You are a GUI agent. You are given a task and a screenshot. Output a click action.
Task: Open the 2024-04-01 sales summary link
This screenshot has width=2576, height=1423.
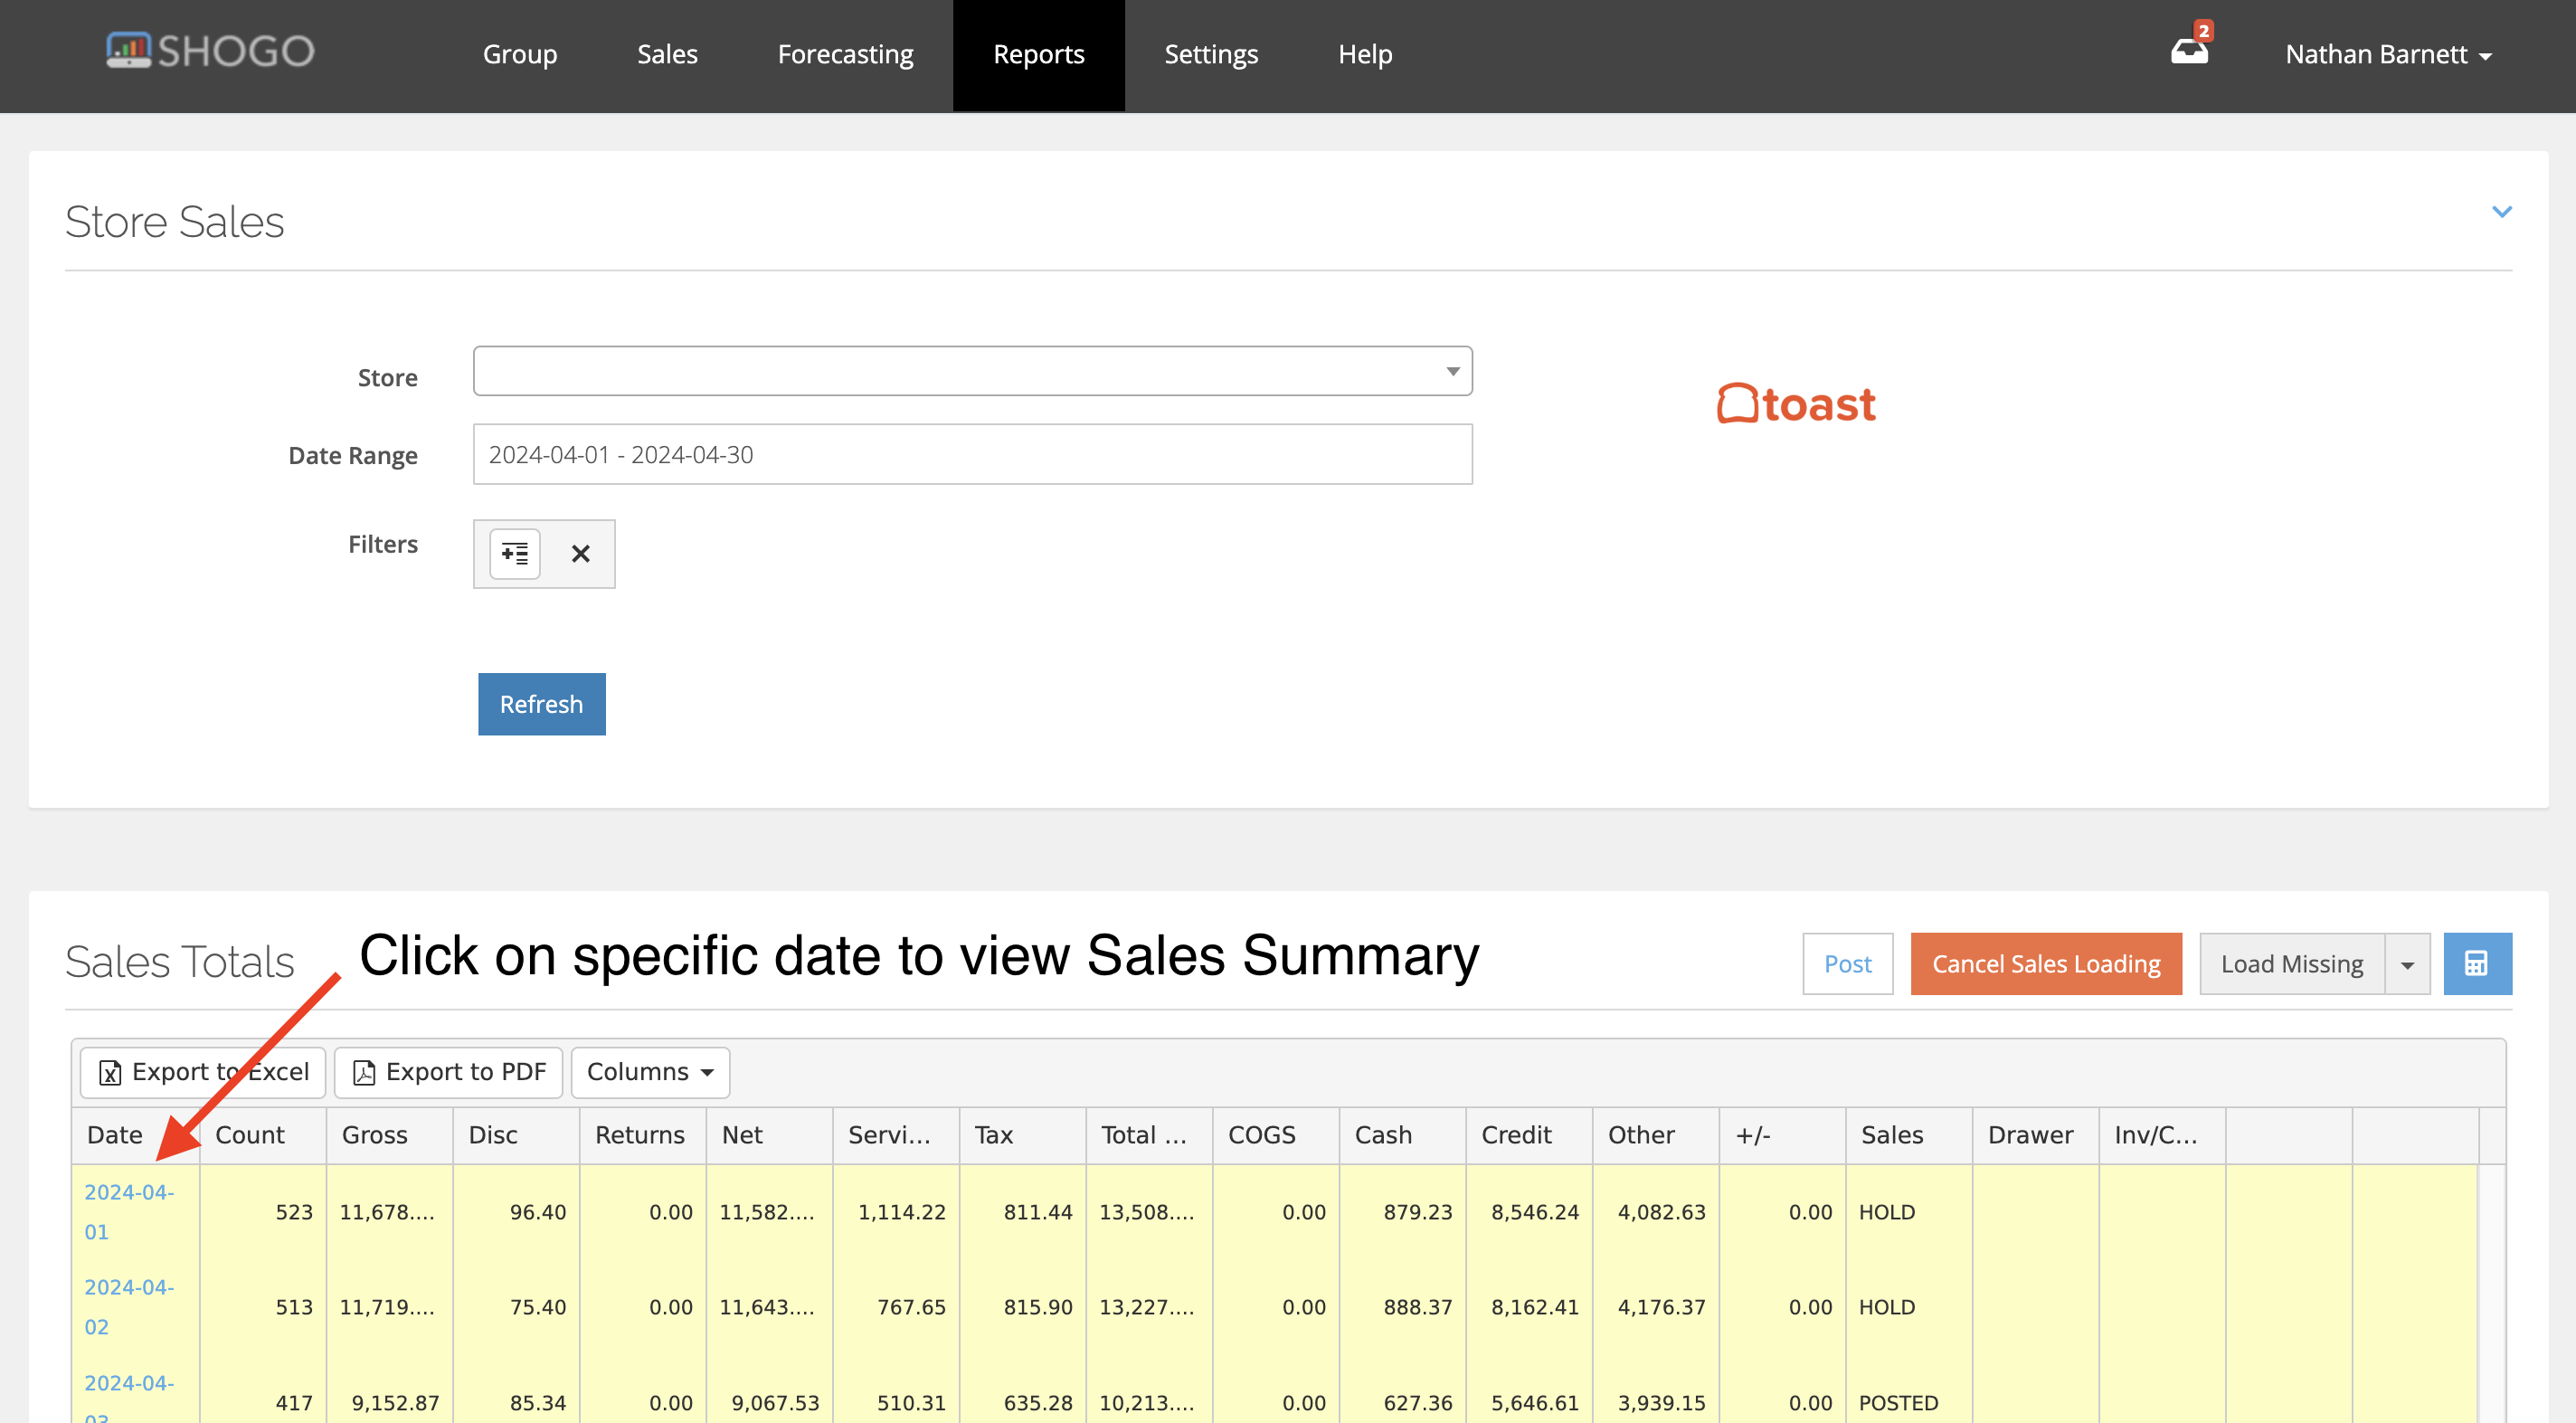130,1210
